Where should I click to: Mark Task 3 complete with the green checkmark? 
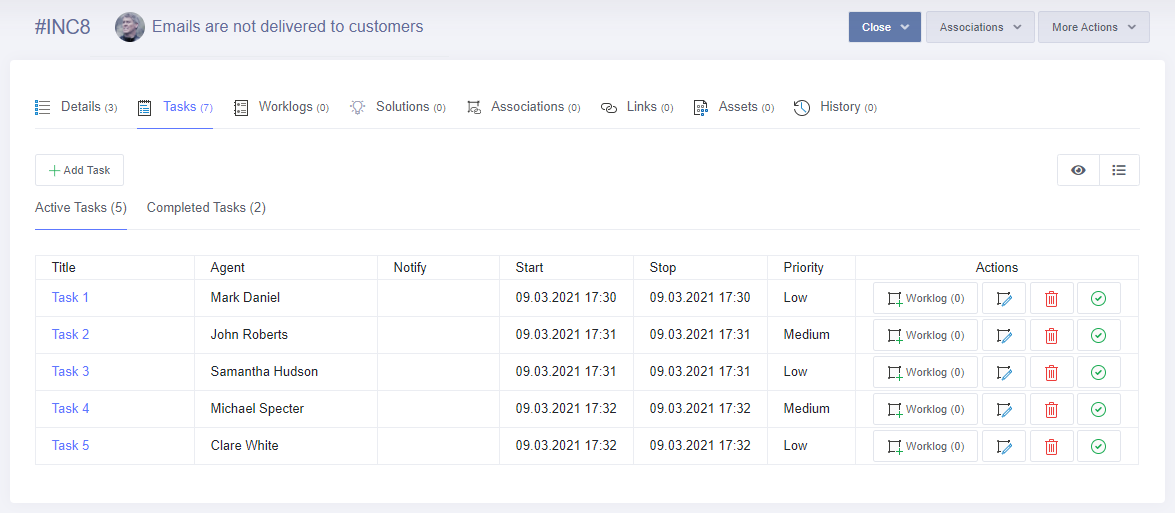pyautogui.click(x=1098, y=372)
